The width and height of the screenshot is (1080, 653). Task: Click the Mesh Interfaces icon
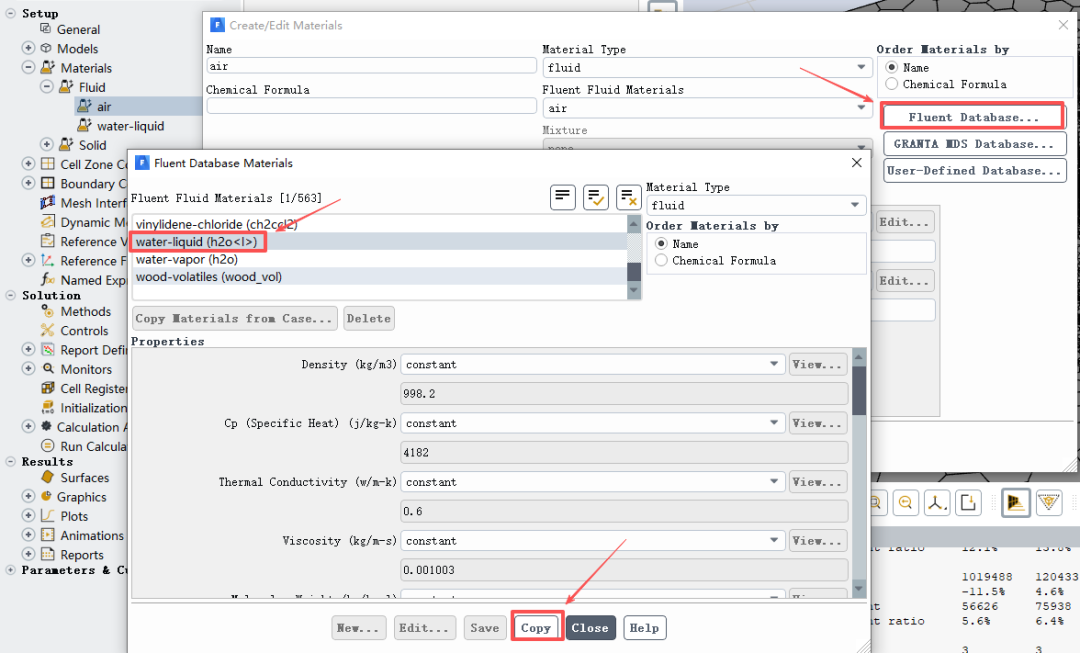pos(48,203)
